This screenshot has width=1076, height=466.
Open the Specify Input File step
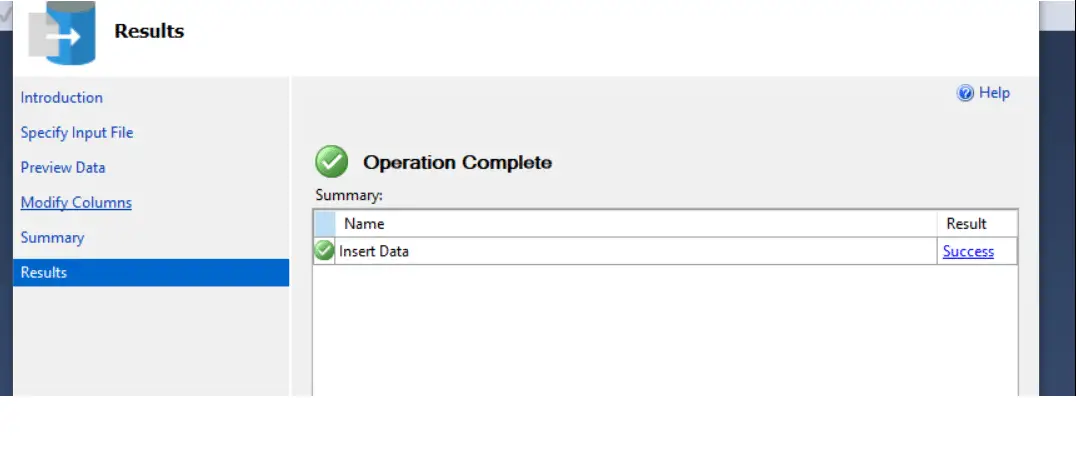(77, 132)
